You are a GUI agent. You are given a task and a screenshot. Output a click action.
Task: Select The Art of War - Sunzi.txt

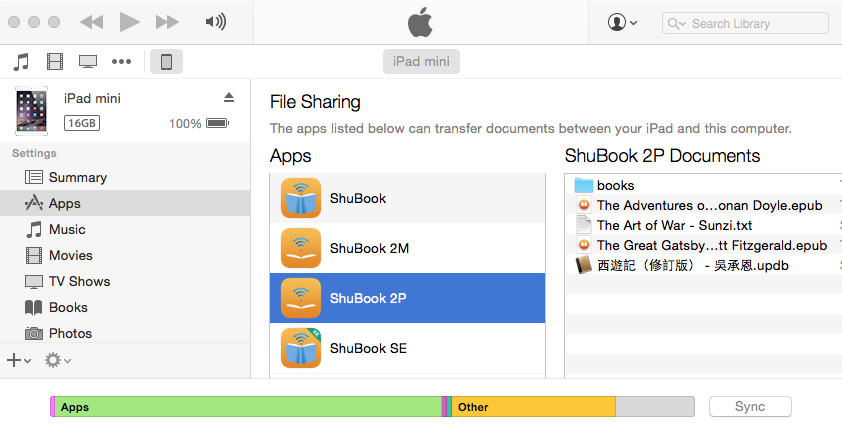point(703,225)
